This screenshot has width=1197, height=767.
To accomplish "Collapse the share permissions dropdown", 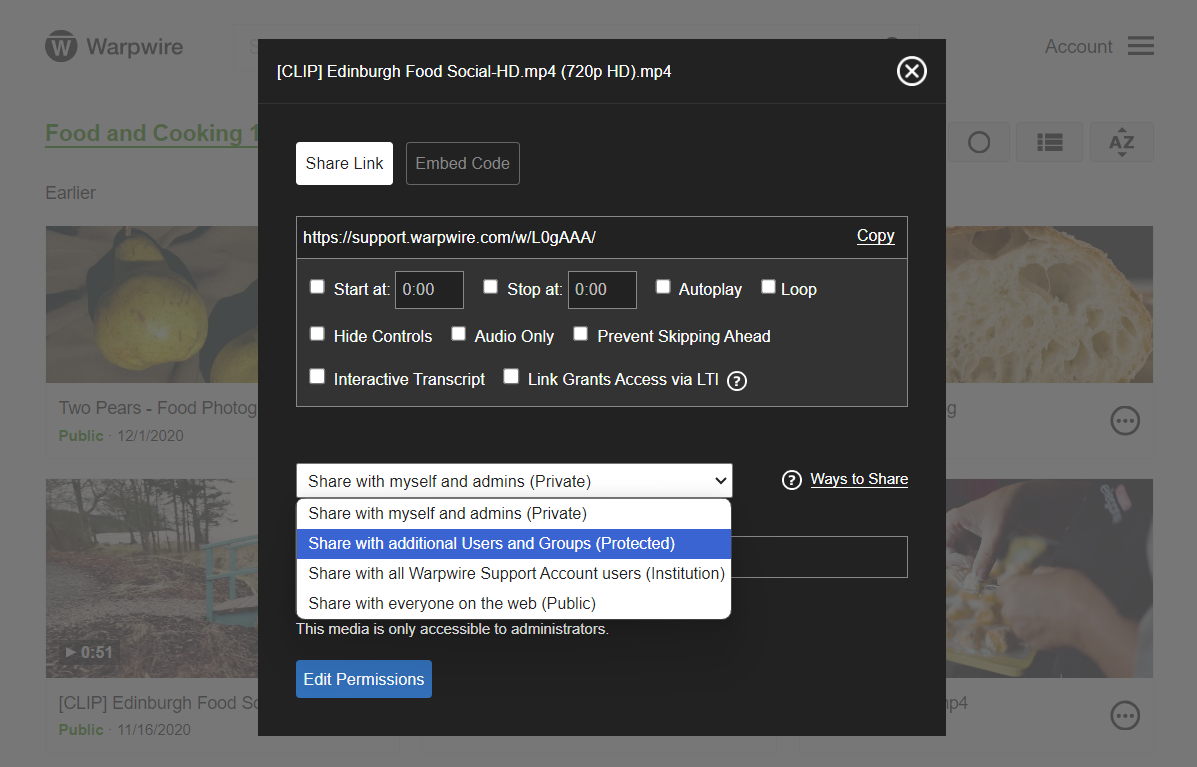I will [x=514, y=481].
